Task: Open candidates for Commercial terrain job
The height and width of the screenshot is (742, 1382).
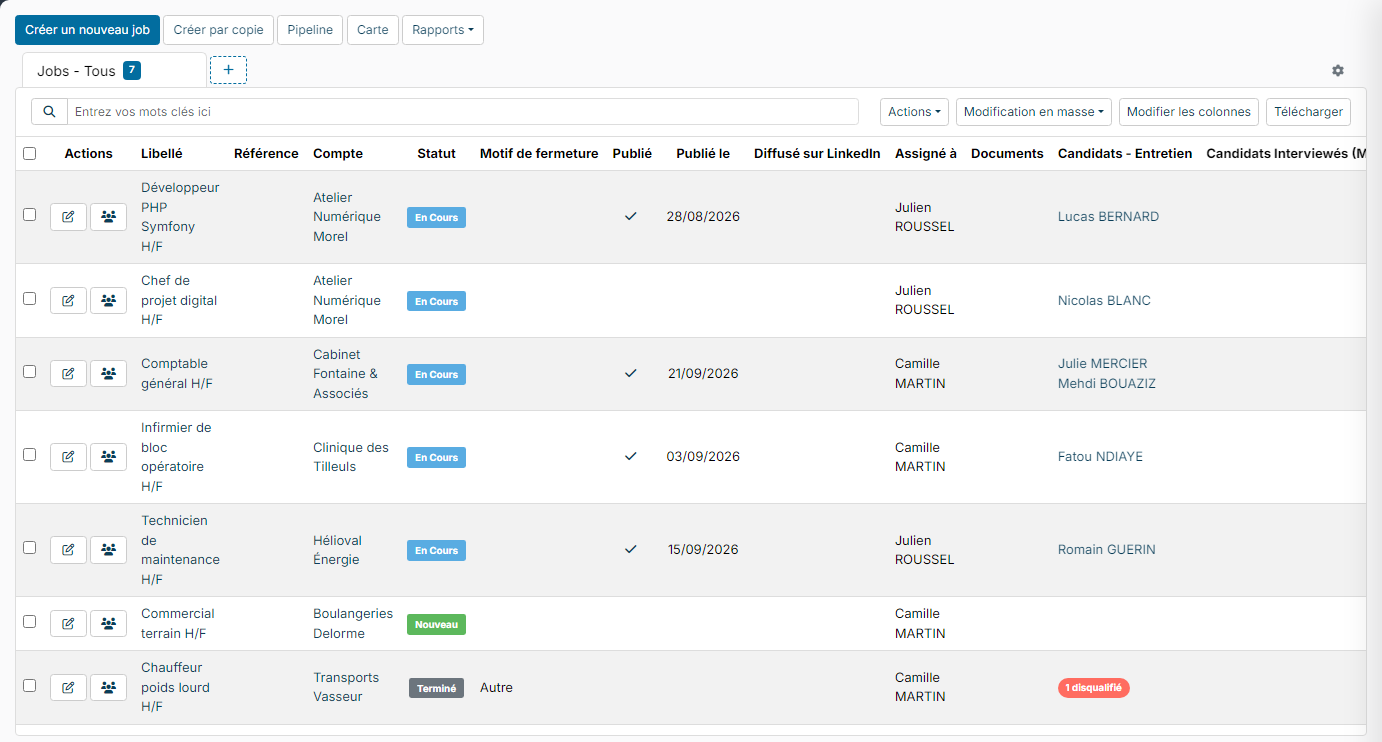Action: point(108,623)
